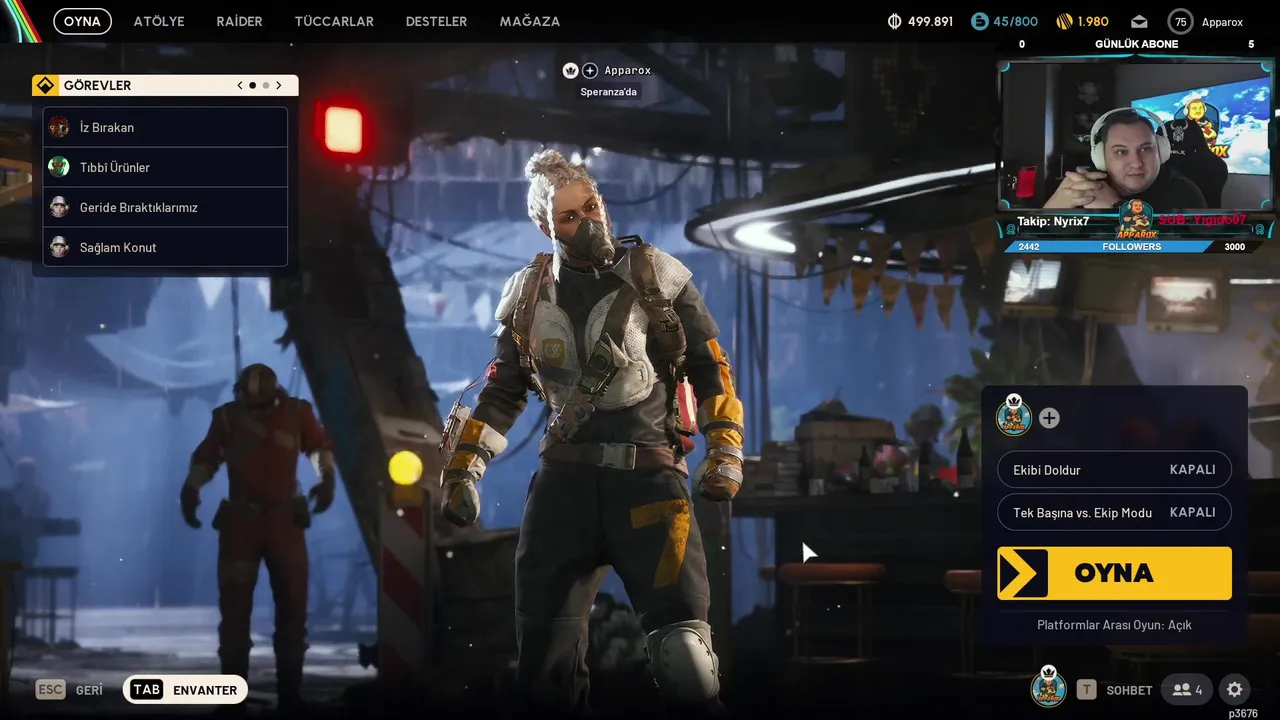
Task: Open the OYNA tab in top navigation
Action: (x=82, y=21)
